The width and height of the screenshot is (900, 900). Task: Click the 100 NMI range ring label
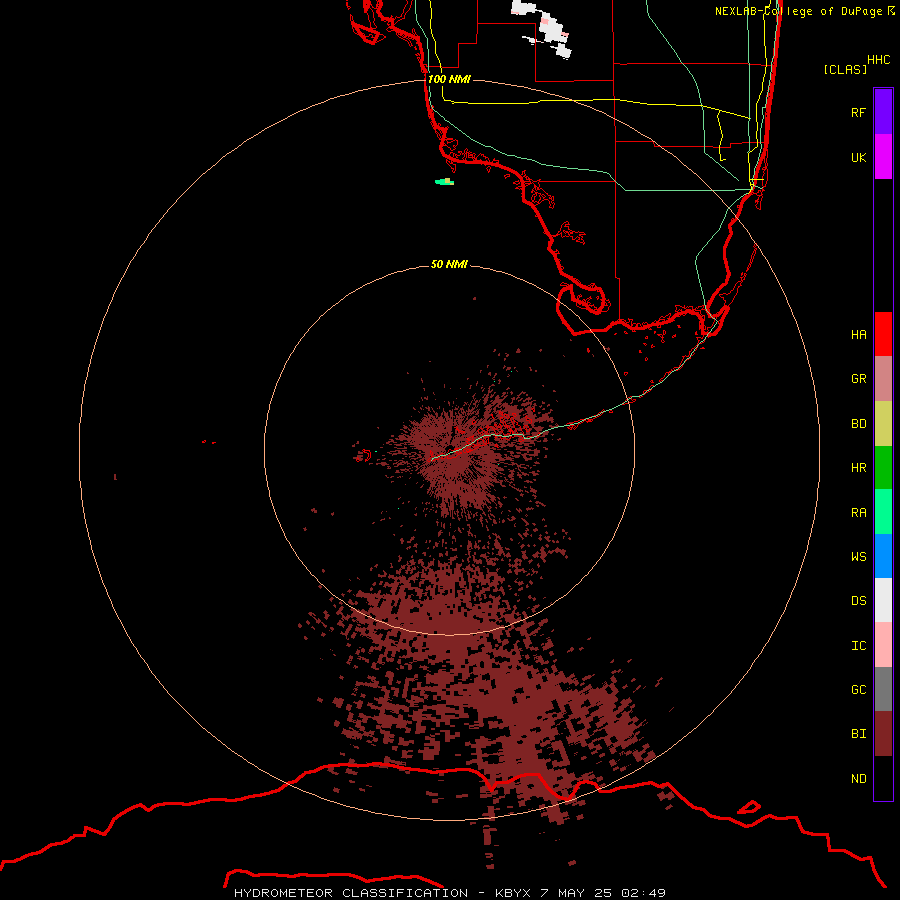tap(449, 79)
